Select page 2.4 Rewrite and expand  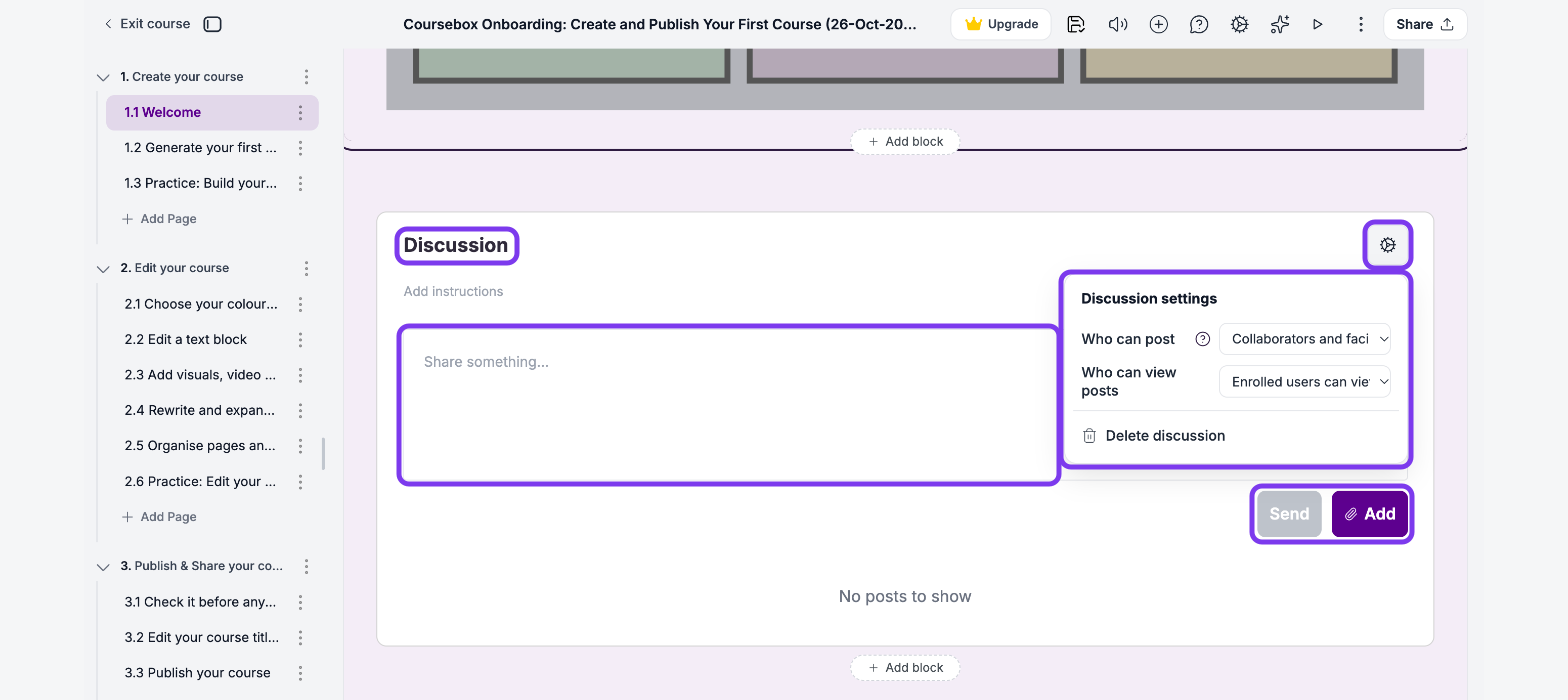coord(200,411)
